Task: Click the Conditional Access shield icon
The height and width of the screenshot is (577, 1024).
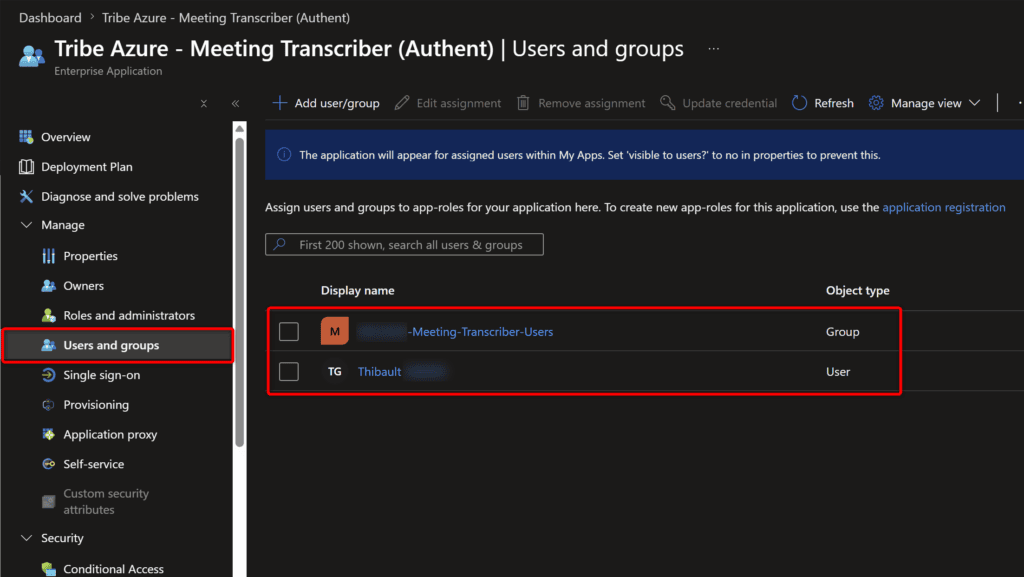Action: 48,569
